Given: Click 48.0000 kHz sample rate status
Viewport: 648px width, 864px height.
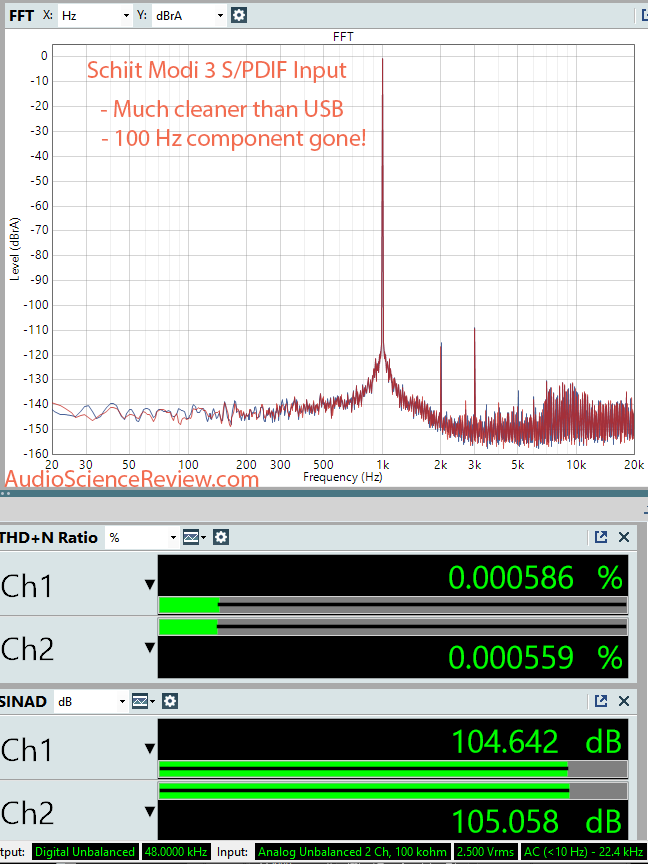Looking at the screenshot, I should pyautogui.click(x=176, y=852).
